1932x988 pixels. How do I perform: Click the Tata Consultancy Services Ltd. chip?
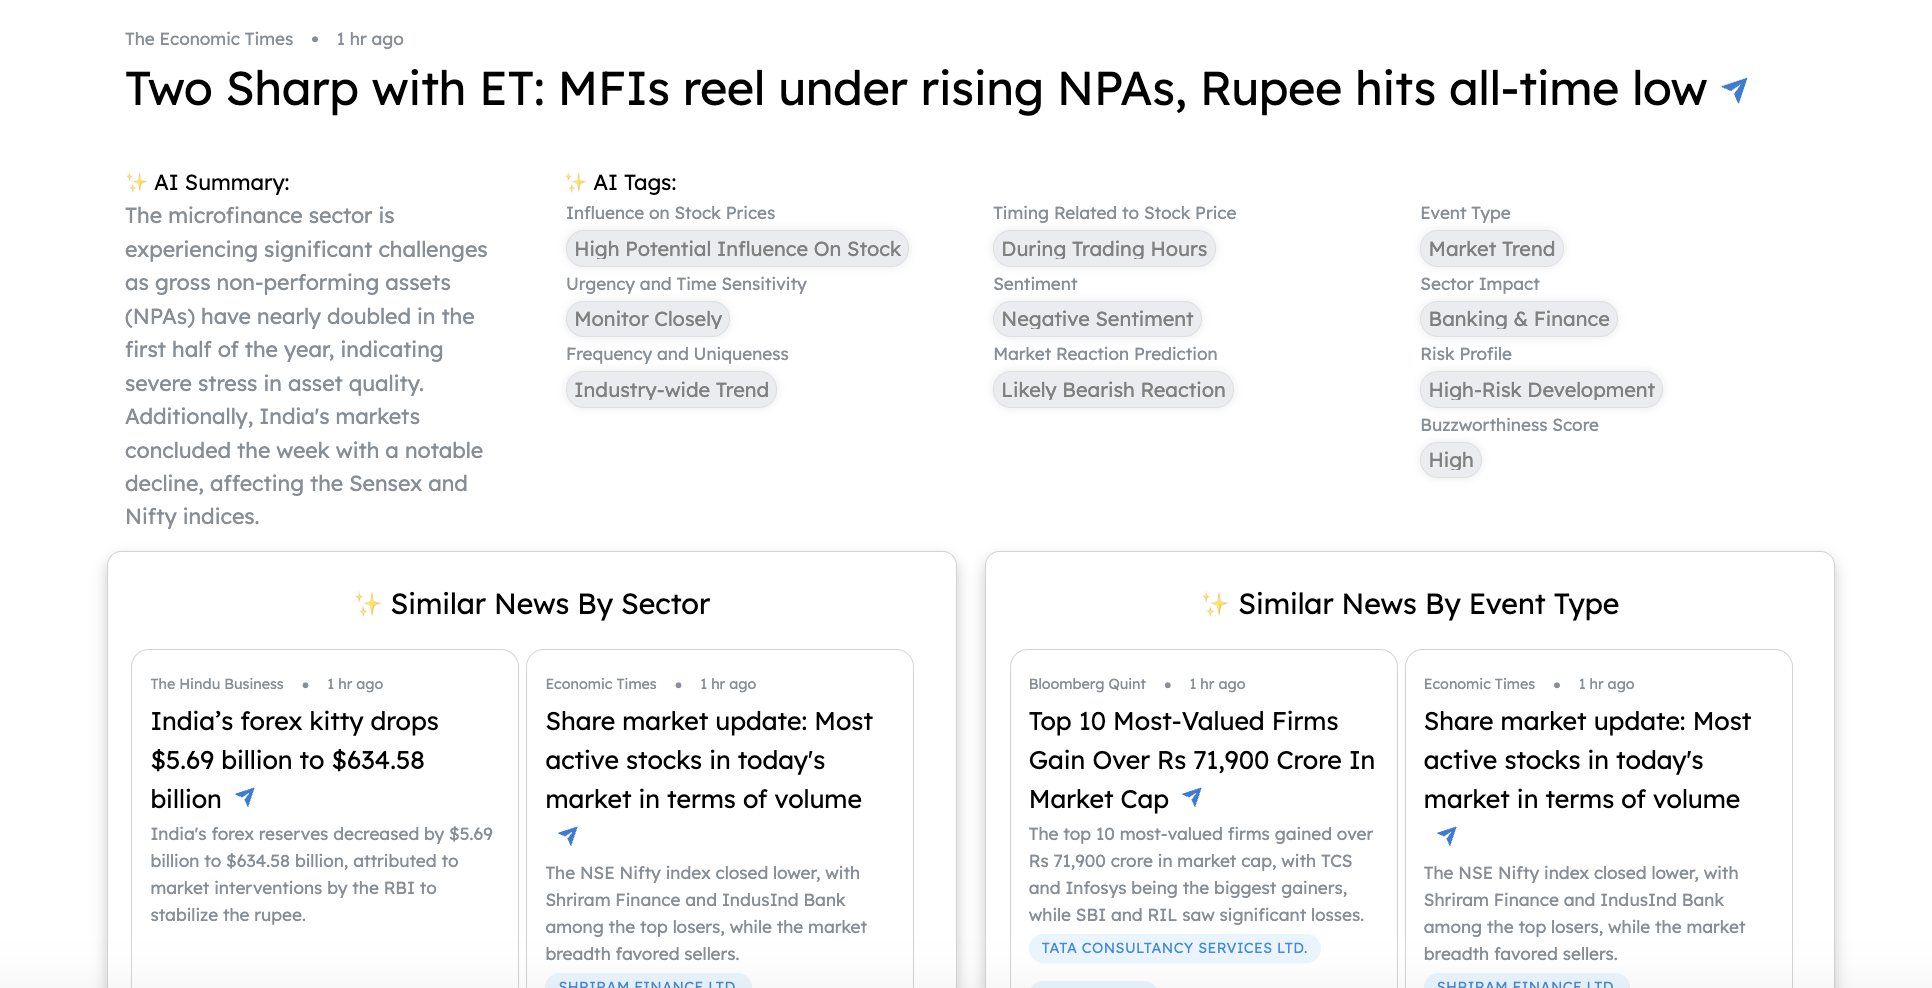1174,948
